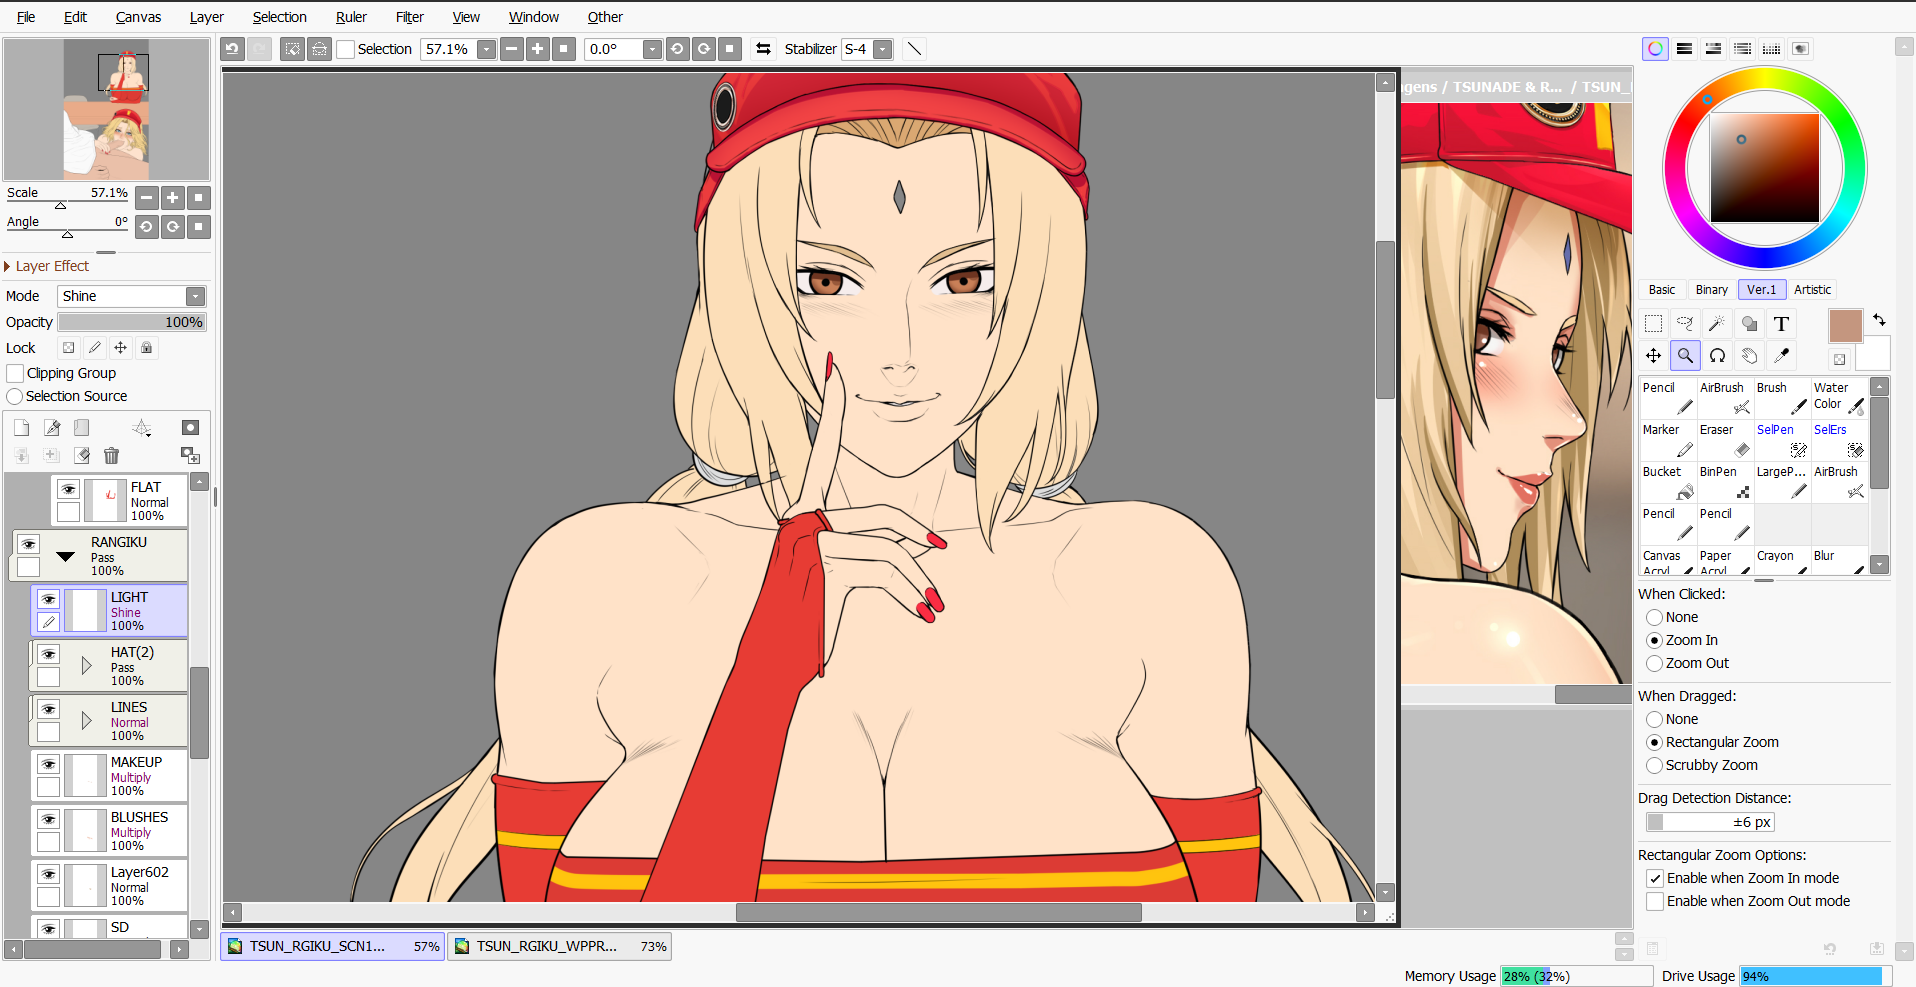Zoom out using the toolbar minus button
The image size is (1916, 987).
[512, 49]
